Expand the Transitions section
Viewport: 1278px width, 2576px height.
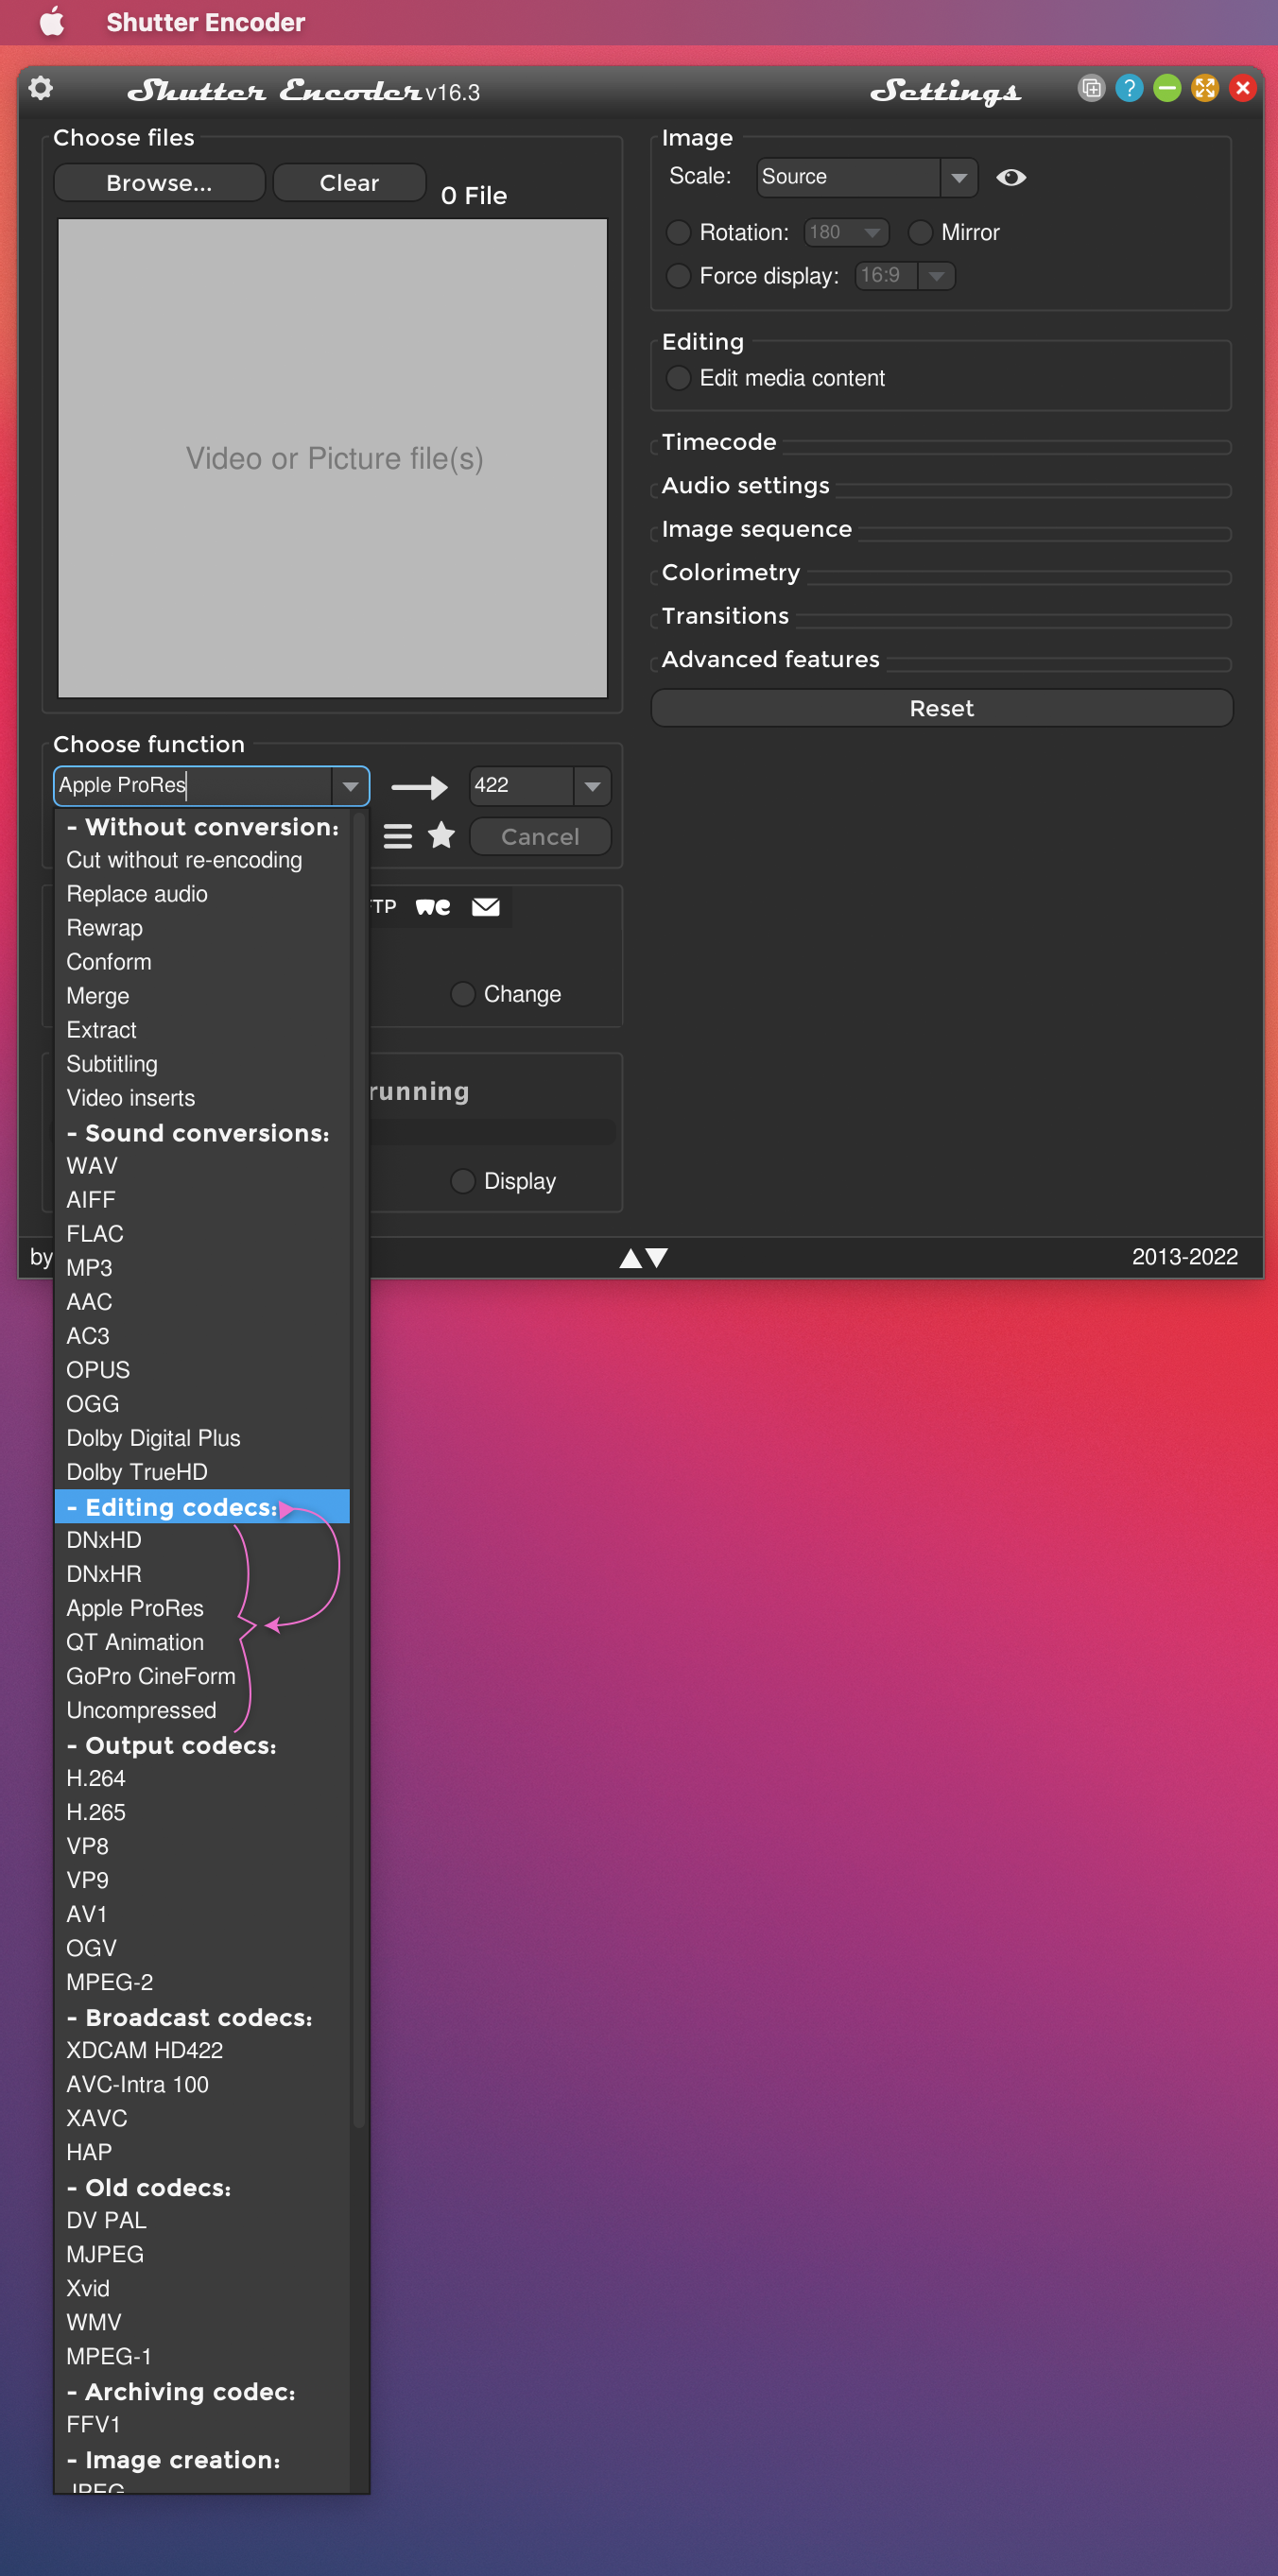pyautogui.click(x=725, y=616)
